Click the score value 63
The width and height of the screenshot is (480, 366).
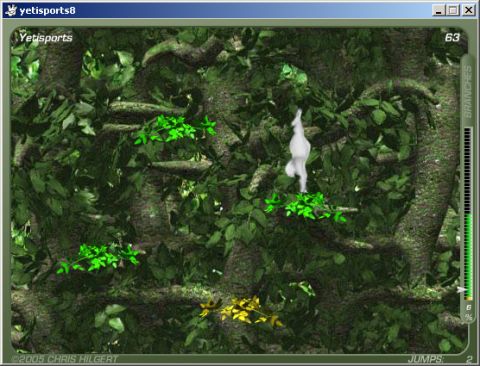(452, 38)
